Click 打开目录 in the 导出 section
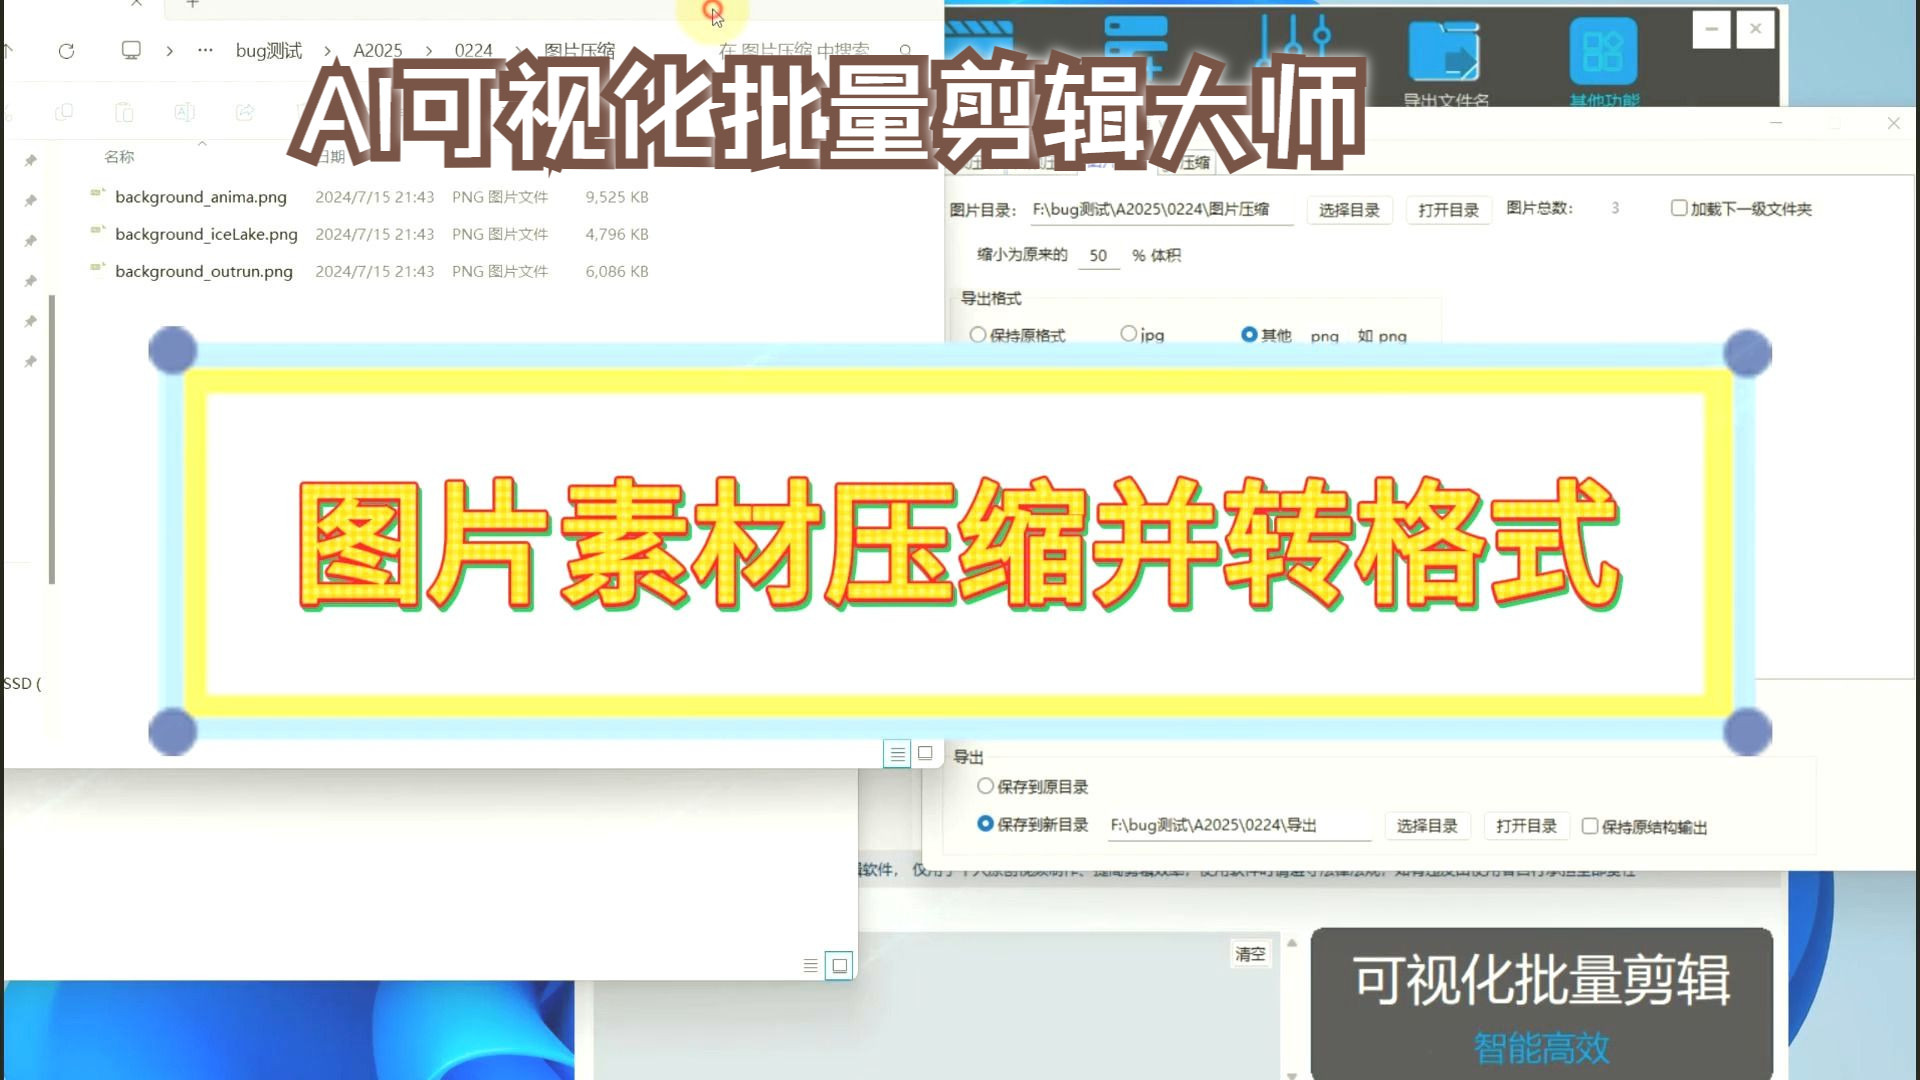 pos(1526,826)
